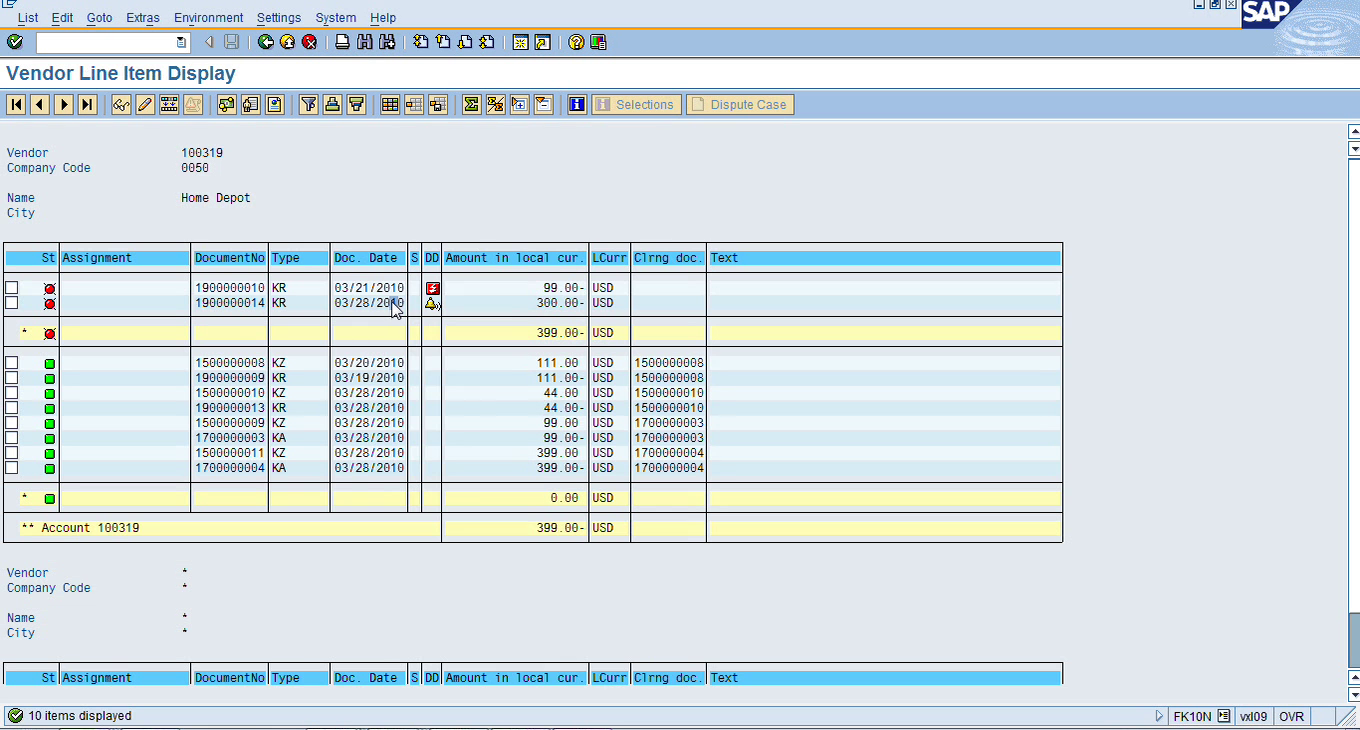The image size is (1360, 730).
Task: Click the red status light for 1900000010
Action: tap(49, 288)
